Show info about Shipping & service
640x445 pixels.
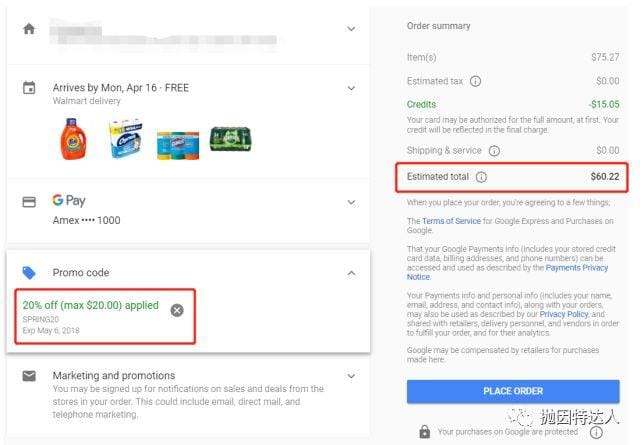coord(494,151)
